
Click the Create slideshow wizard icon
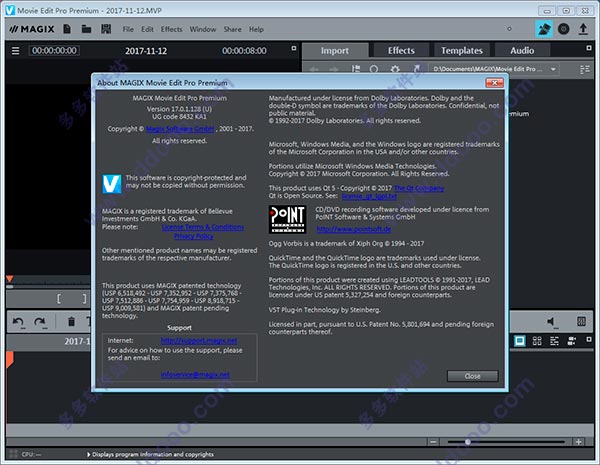[x=106, y=29]
